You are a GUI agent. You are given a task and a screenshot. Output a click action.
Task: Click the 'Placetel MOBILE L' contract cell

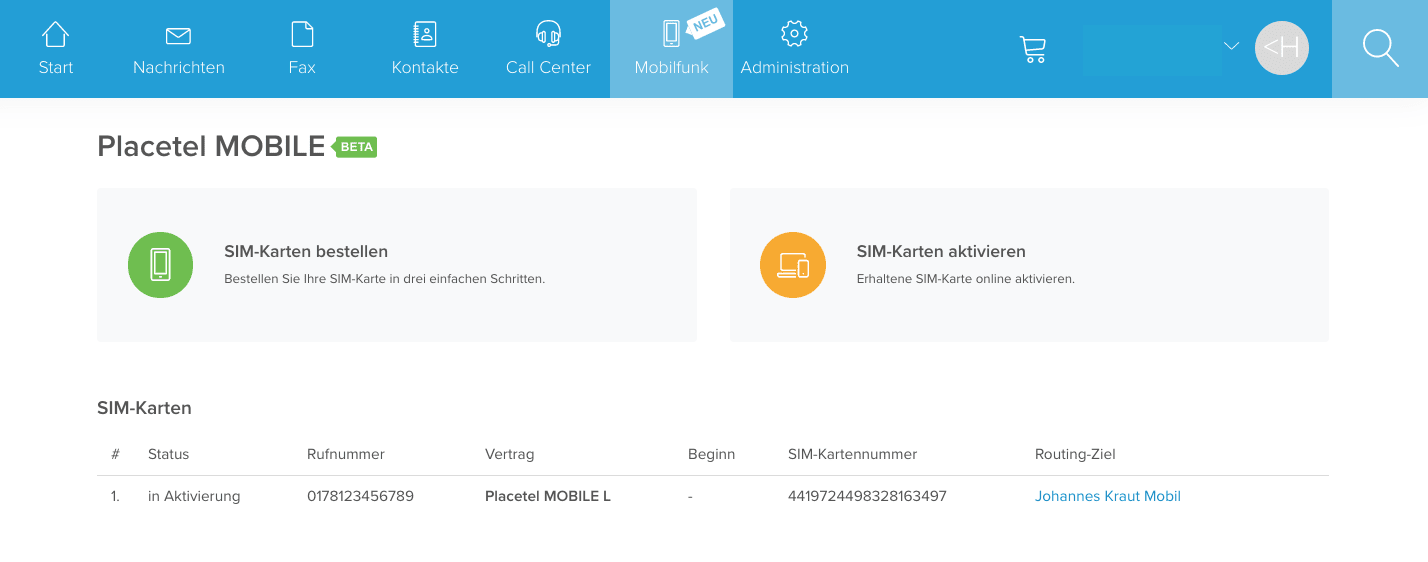[548, 496]
